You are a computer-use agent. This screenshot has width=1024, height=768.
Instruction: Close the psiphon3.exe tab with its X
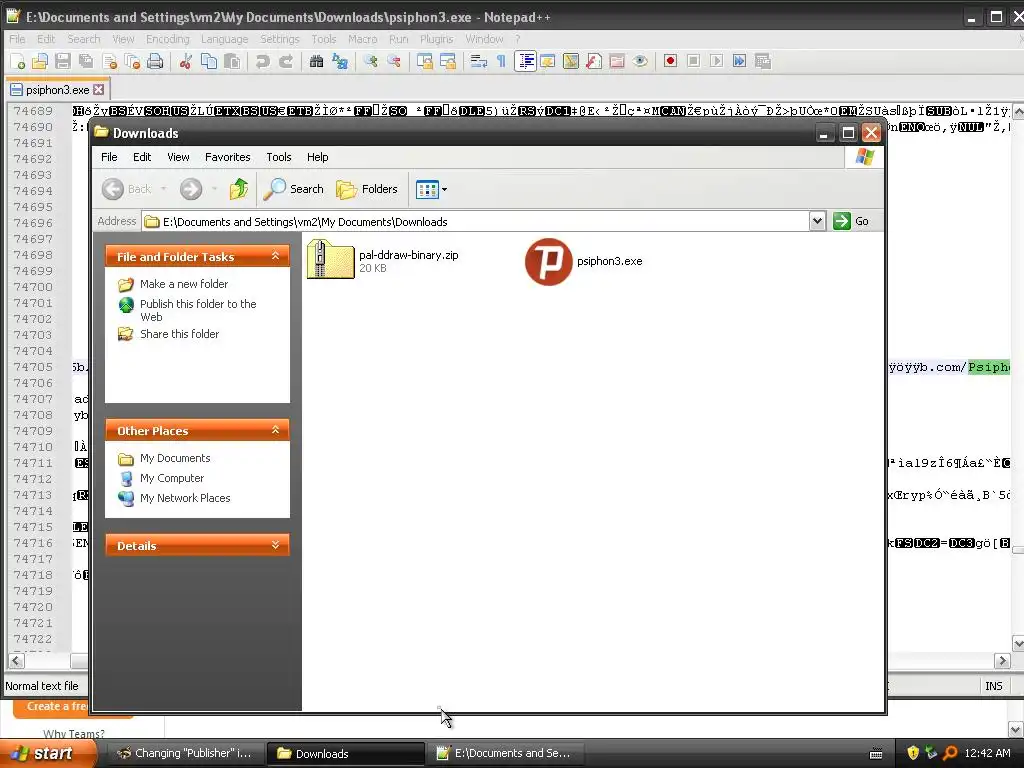point(99,89)
